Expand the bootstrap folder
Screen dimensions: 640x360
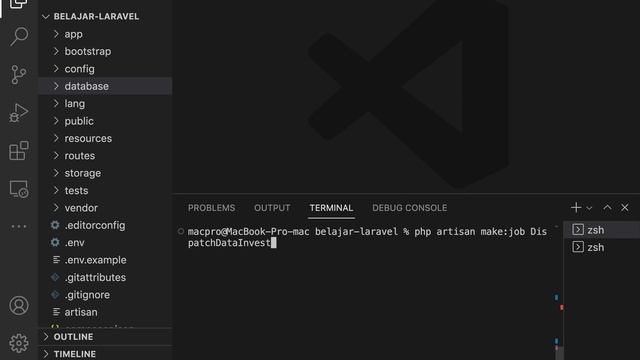[x=105, y=51]
